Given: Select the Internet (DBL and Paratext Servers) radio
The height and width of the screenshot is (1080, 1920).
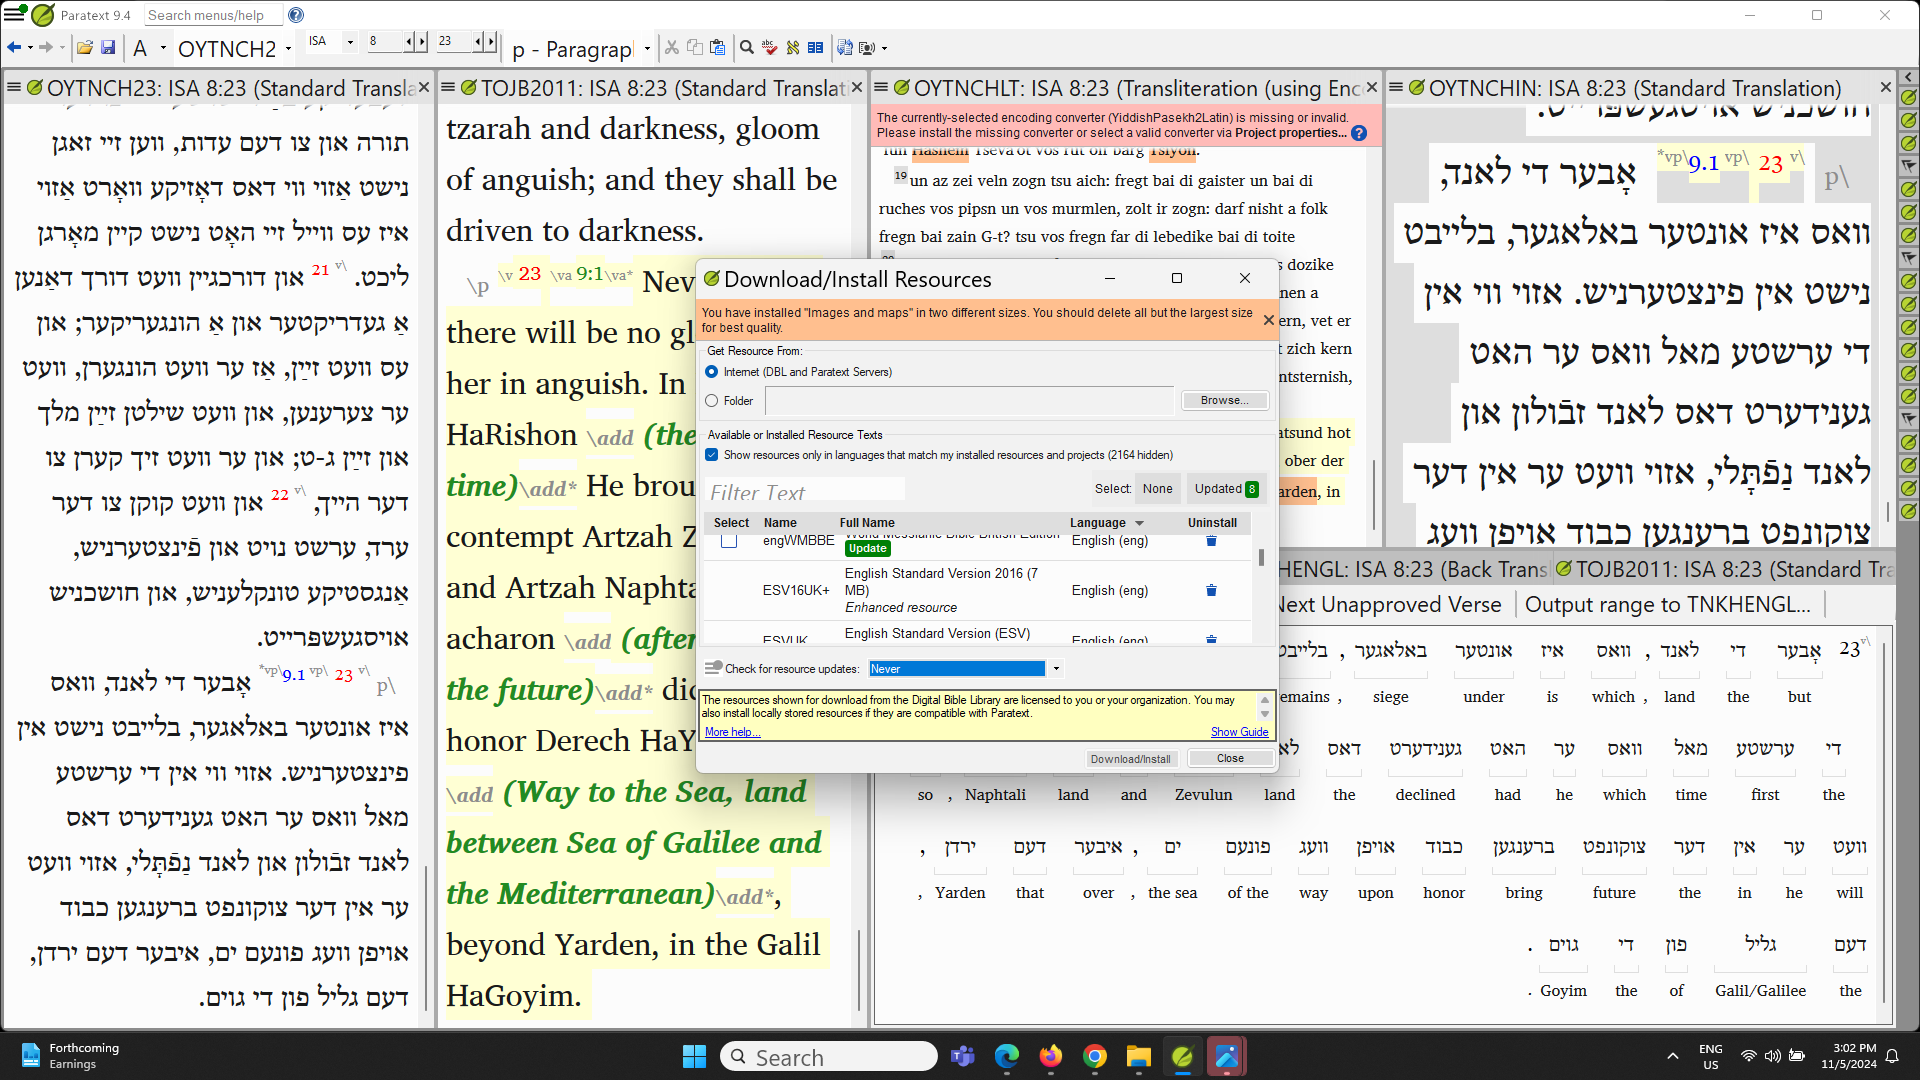Looking at the screenshot, I should click(712, 372).
